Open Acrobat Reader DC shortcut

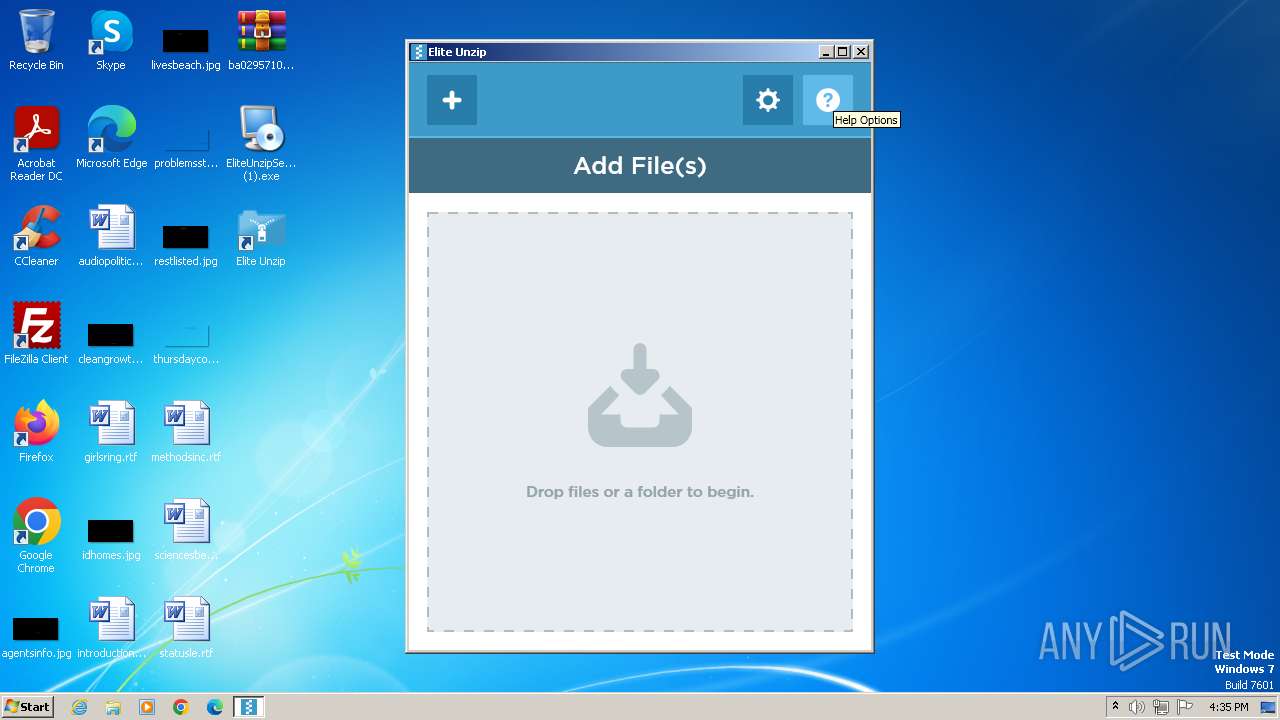[x=36, y=144]
